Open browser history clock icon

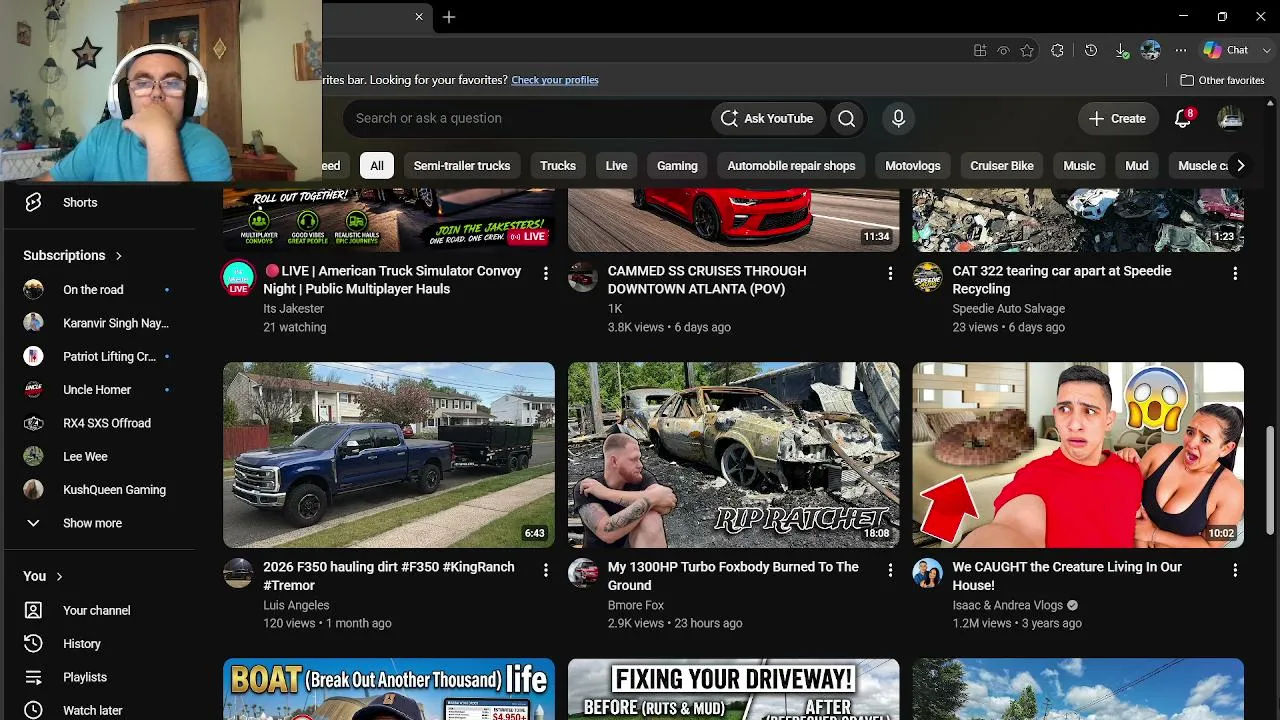[1091, 50]
